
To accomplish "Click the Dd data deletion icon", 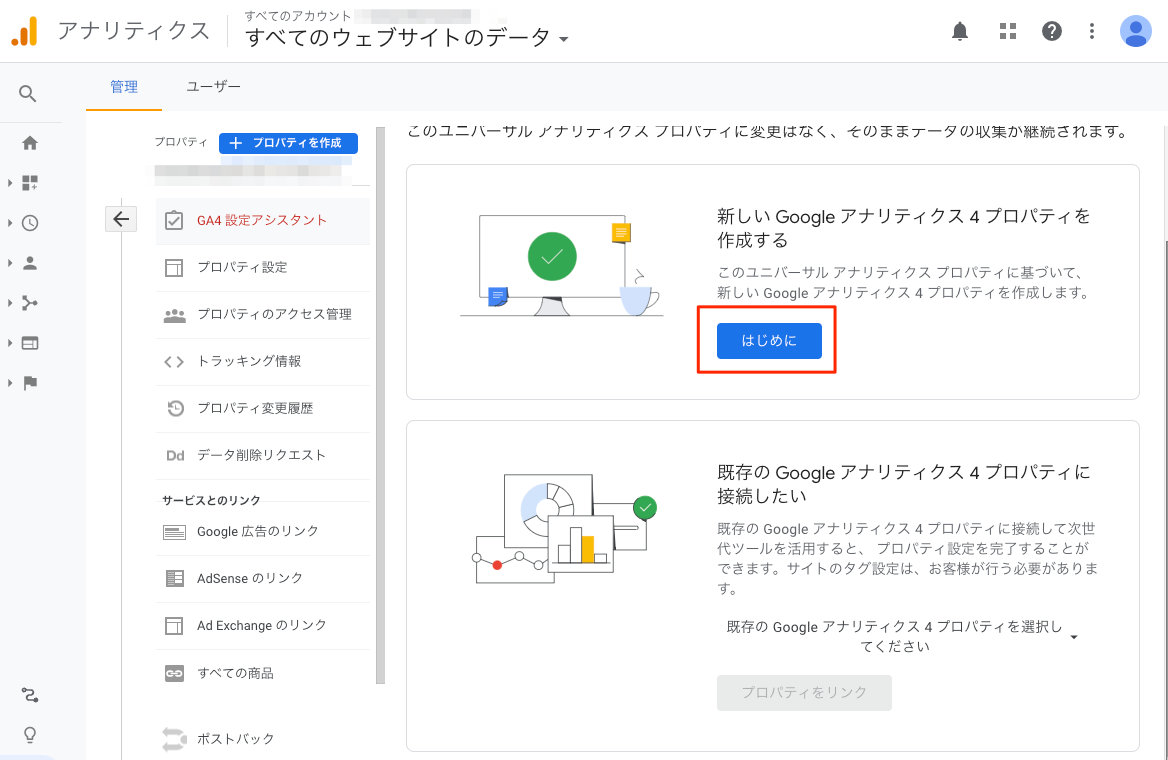I will coord(175,455).
